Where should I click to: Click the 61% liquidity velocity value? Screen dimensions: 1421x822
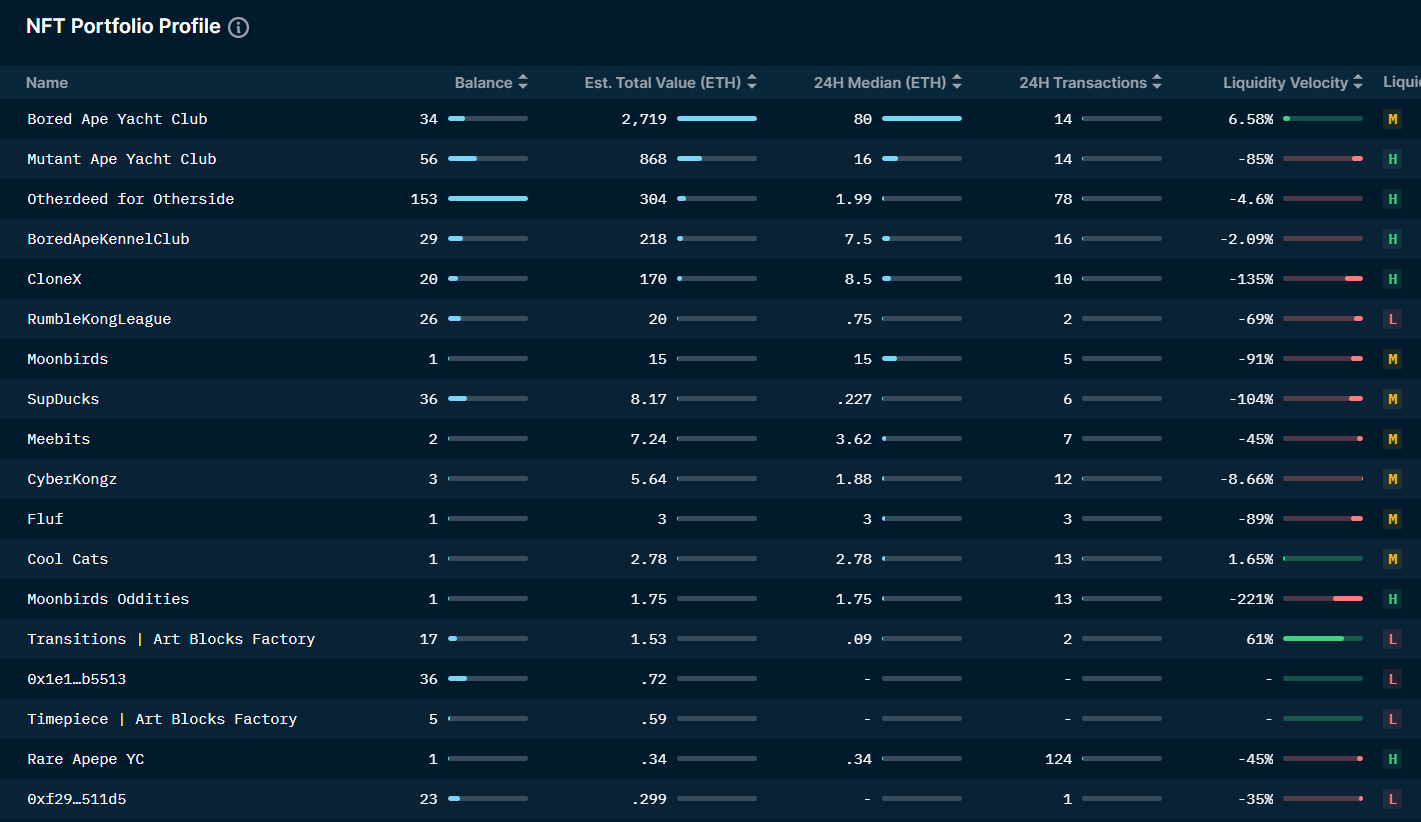(x=1260, y=639)
